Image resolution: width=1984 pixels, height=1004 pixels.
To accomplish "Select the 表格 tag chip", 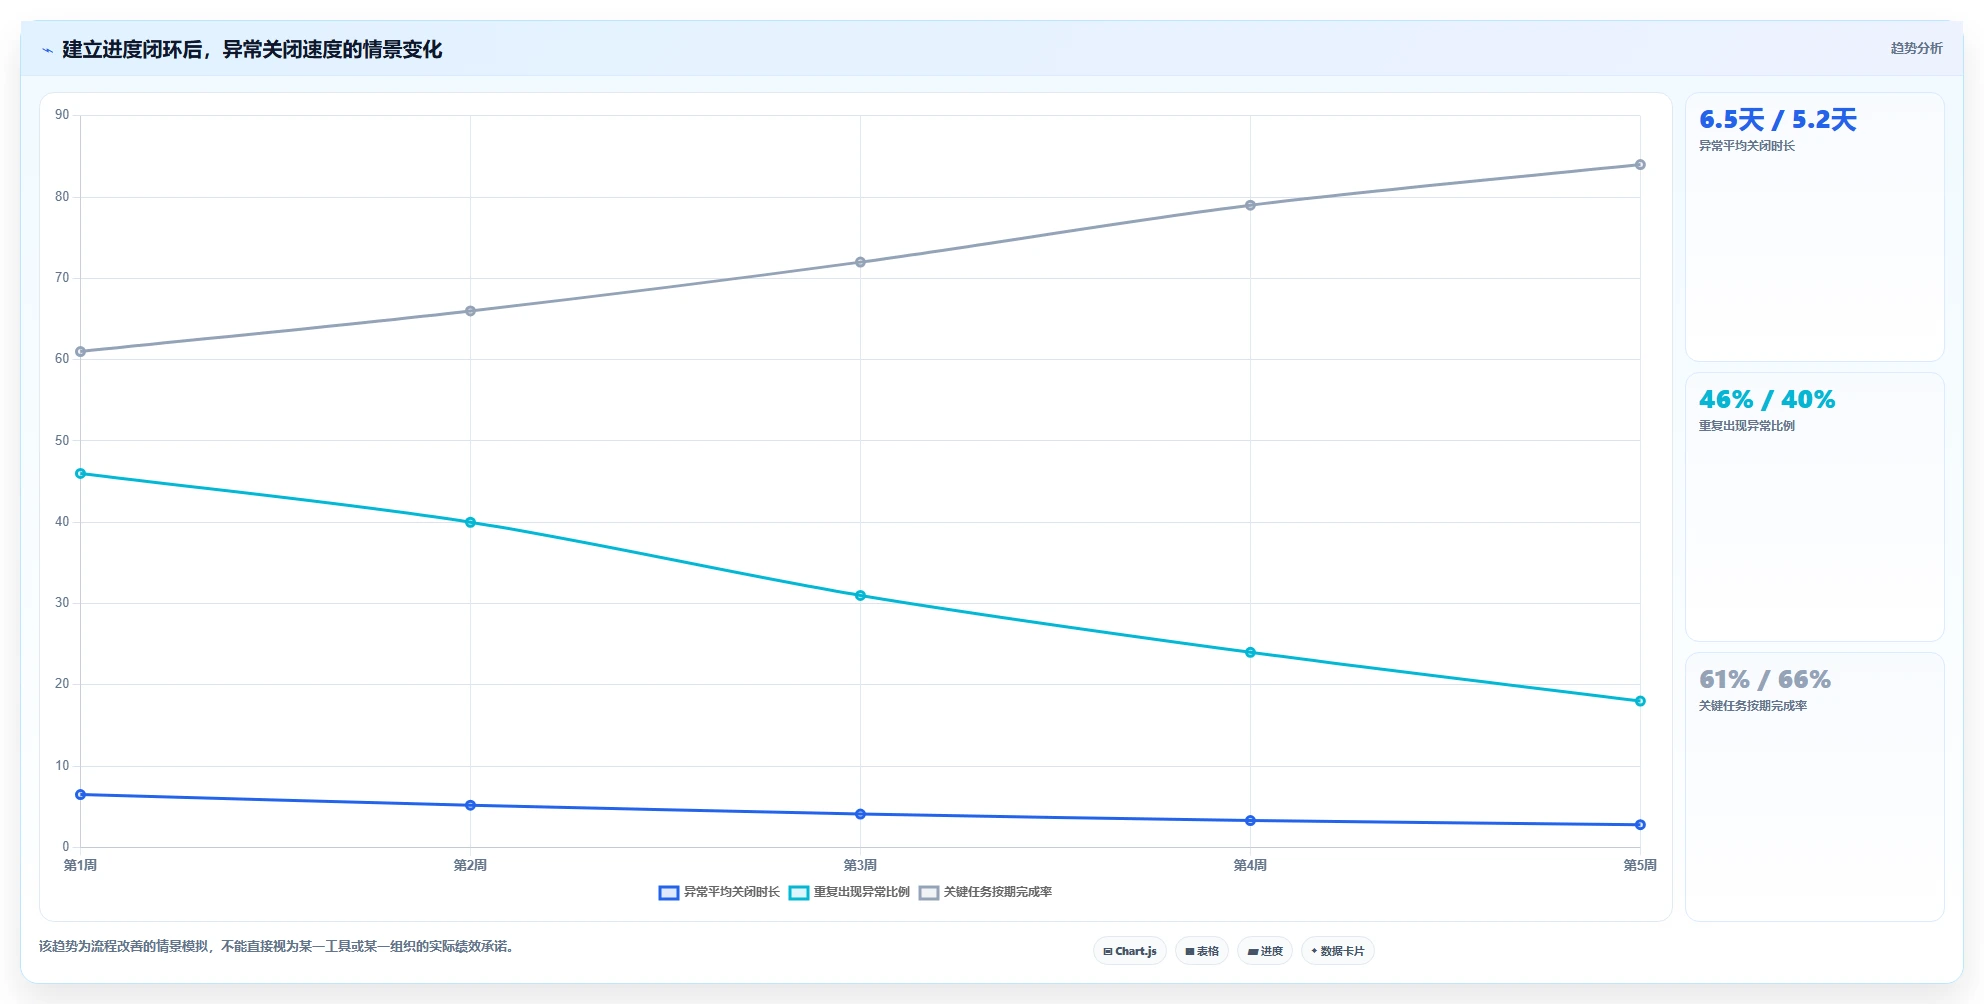I will point(1202,951).
